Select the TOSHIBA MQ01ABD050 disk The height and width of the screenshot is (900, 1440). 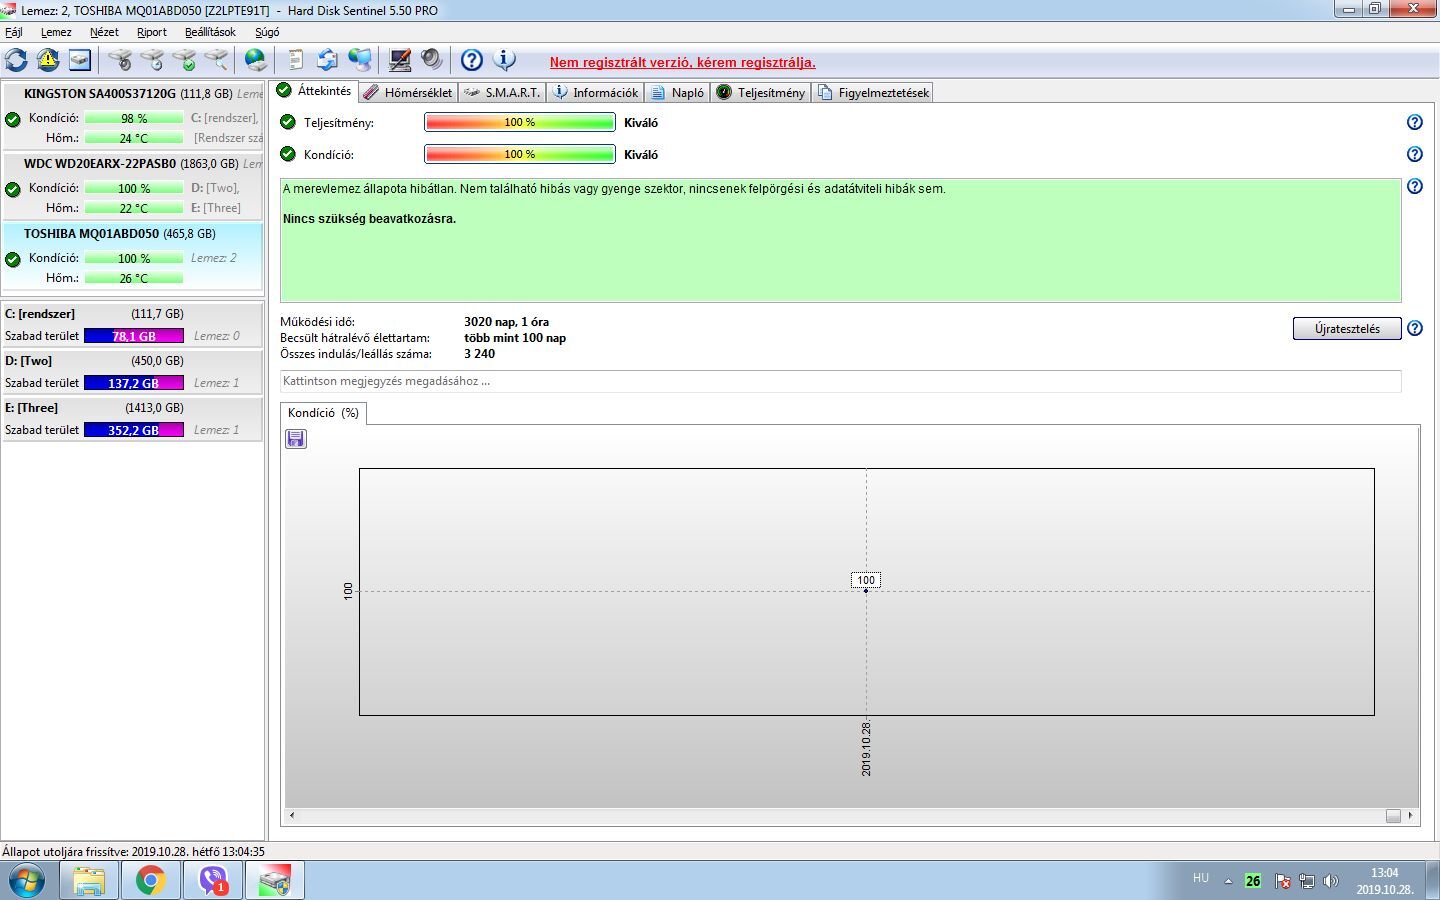pyautogui.click(x=133, y=256)
